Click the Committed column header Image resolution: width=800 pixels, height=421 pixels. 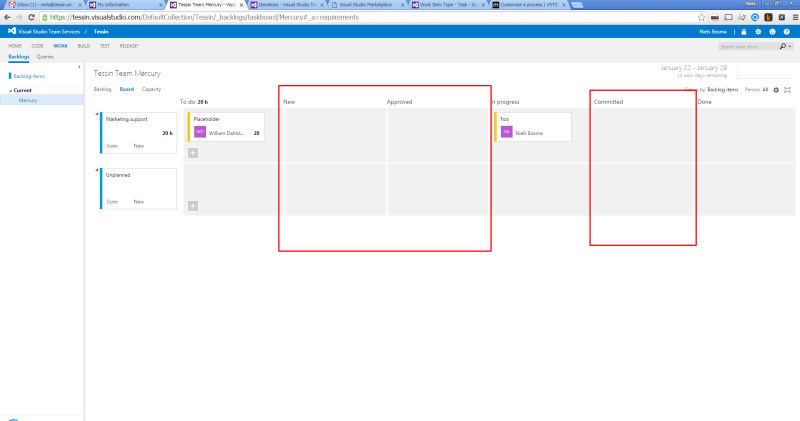[x=608, y=102]
